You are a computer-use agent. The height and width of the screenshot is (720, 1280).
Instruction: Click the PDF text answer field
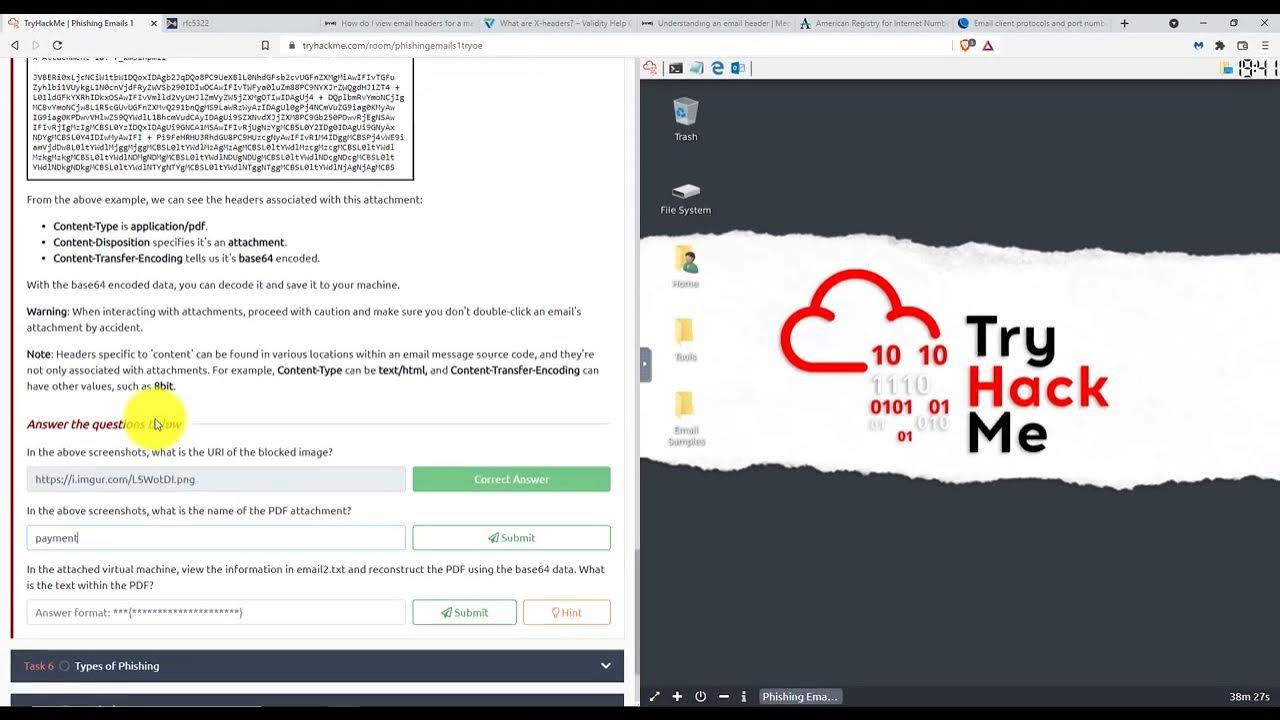tap(216, 612)
